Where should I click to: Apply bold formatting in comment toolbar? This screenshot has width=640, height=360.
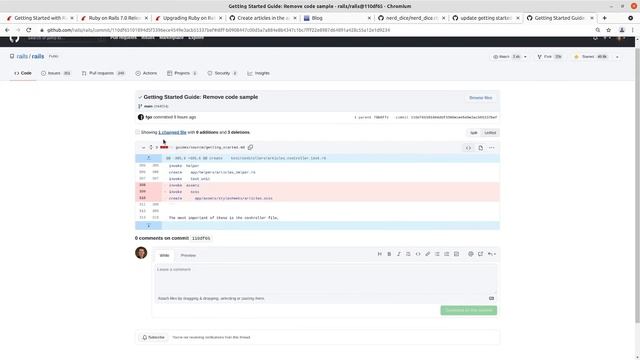[x=389, y=254]
